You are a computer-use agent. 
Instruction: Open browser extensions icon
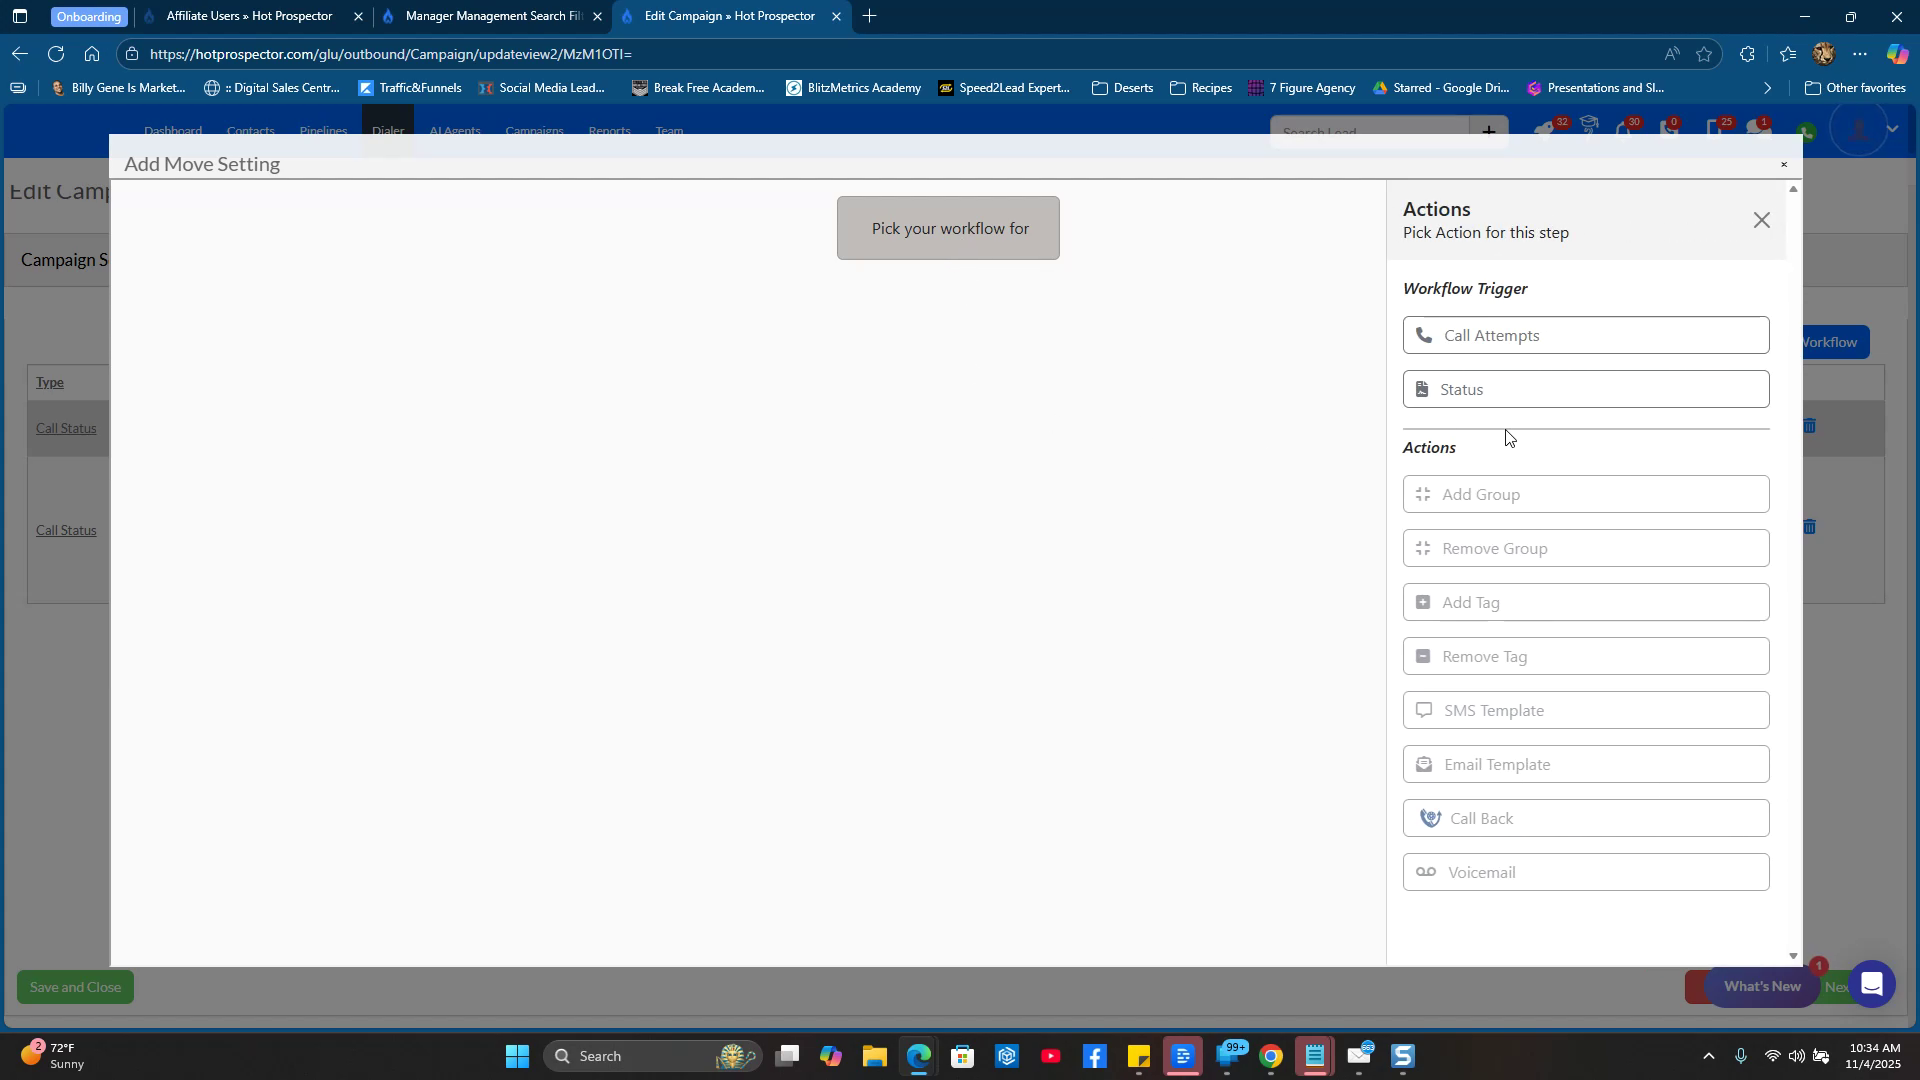1746,55
